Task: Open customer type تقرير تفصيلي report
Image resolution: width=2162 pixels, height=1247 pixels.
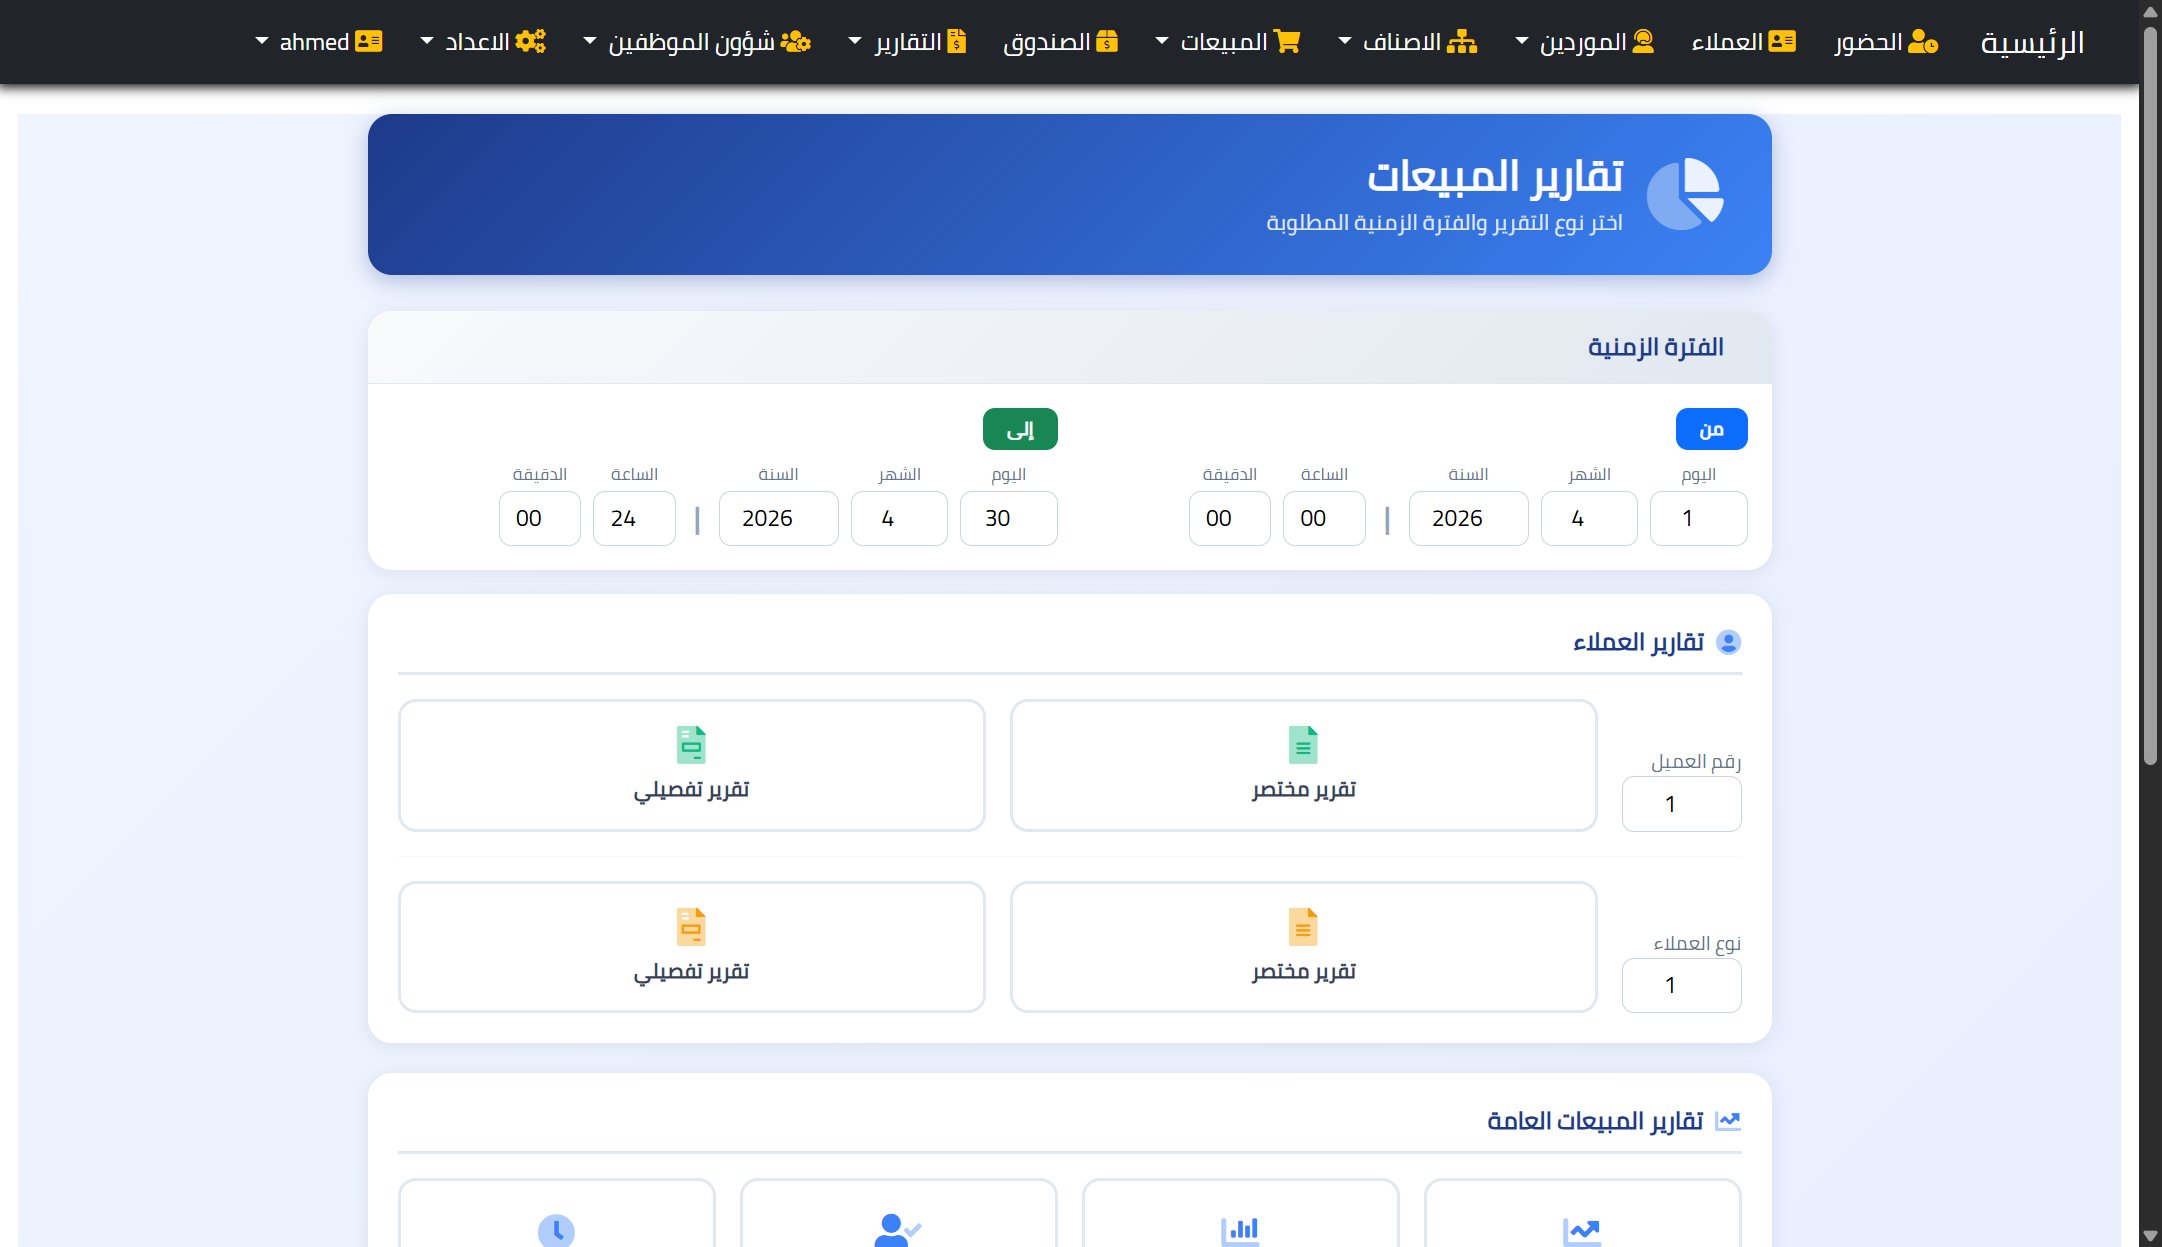Action: tap(691, 947)
